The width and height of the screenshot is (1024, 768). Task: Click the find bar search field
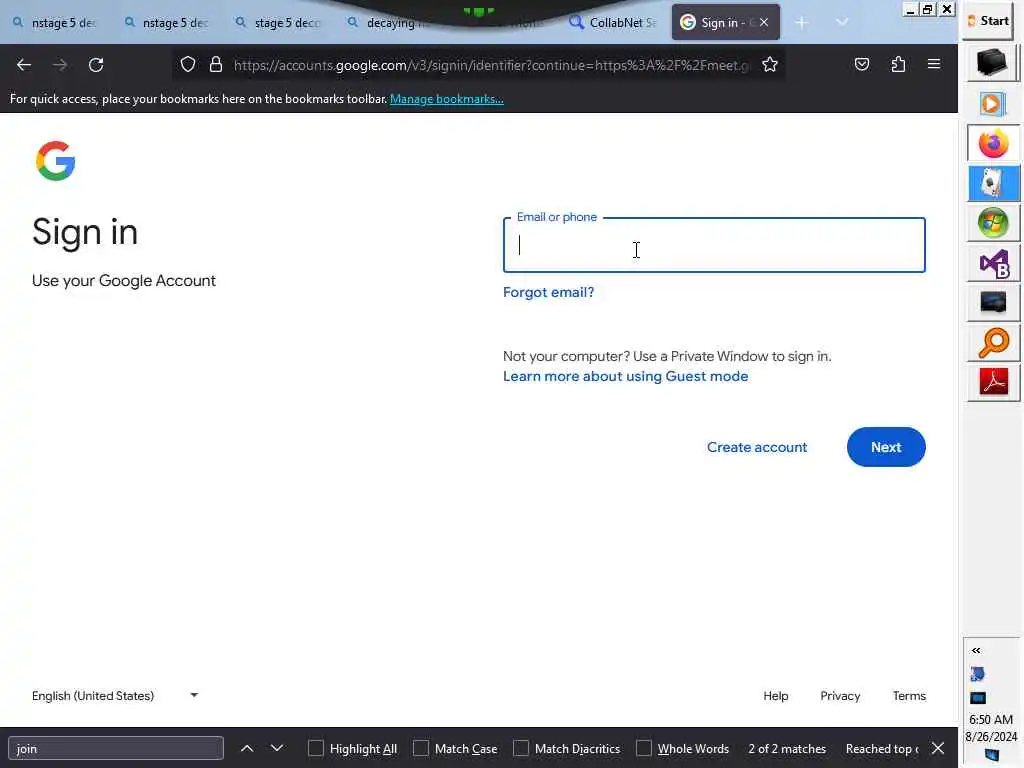click(x=116, y=748)
